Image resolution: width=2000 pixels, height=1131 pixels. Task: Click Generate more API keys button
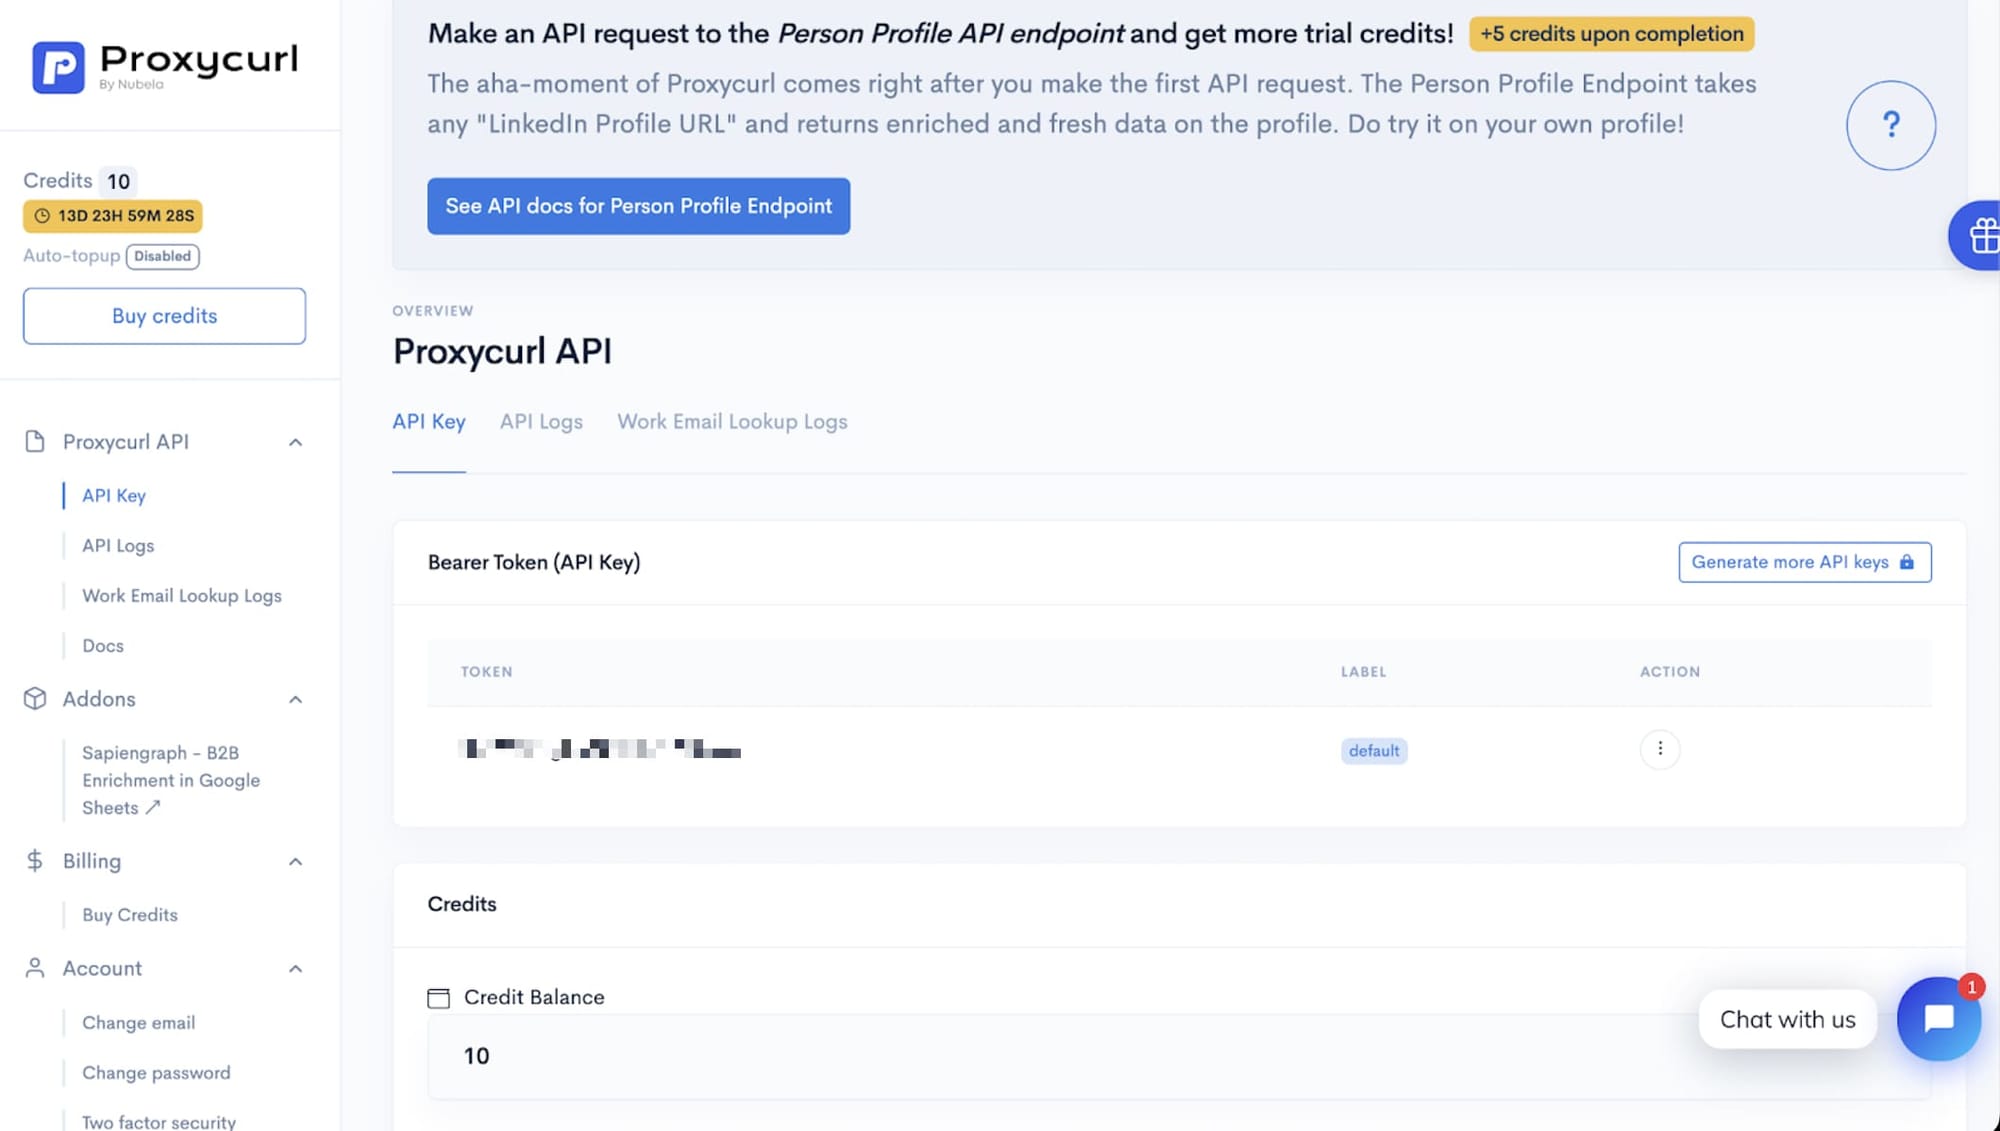click(1804, 562)
